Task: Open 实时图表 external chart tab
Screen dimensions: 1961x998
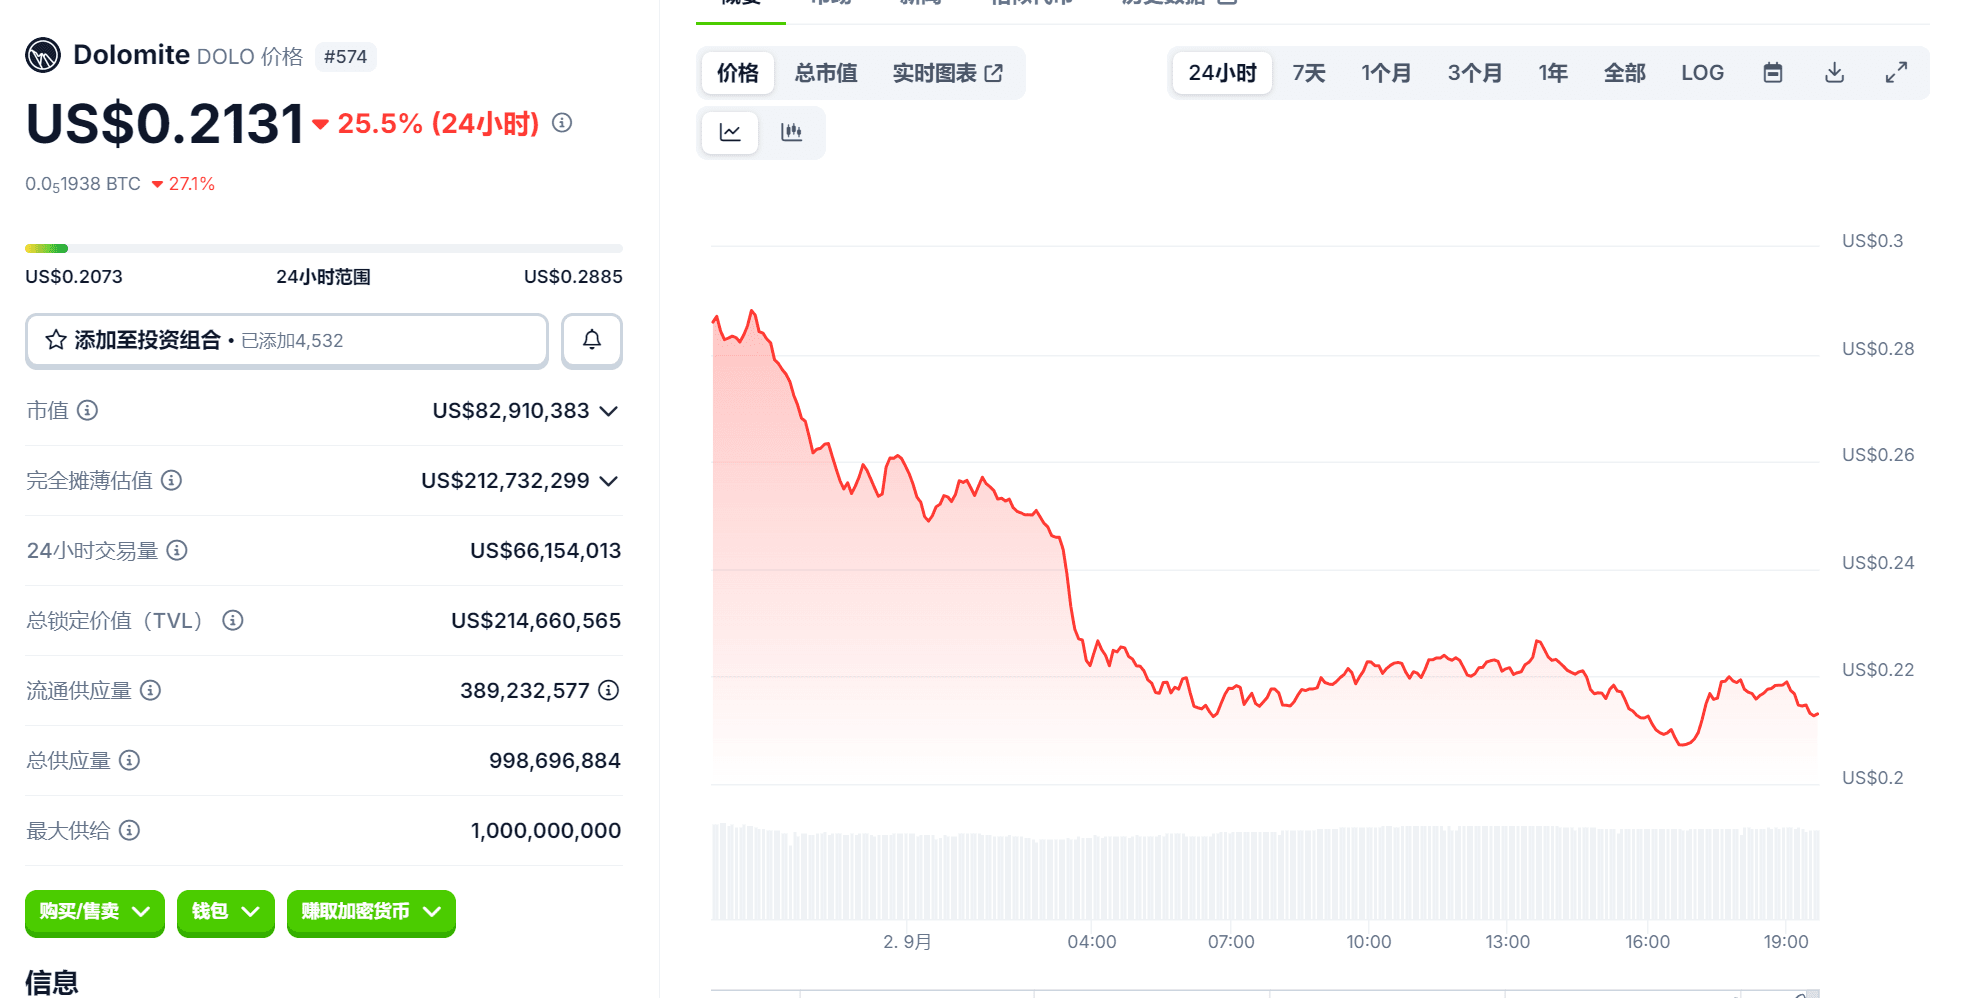Action: pos(947,73)
